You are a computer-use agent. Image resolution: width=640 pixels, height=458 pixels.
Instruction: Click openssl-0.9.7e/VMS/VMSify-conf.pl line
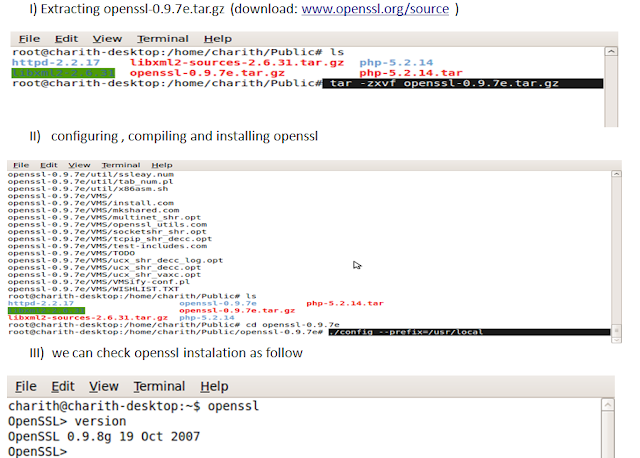pyautogui.click(x=99, y=282)
